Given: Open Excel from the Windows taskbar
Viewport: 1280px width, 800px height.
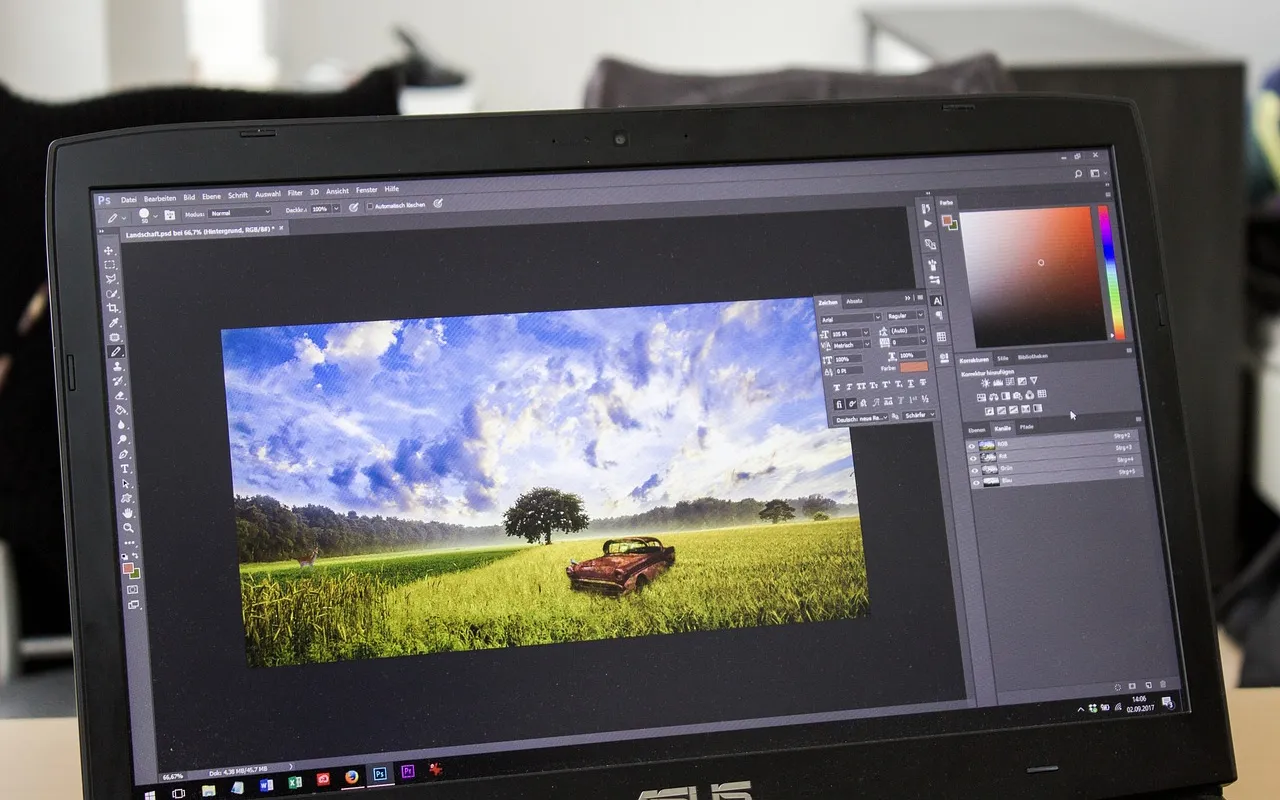Looking at the screenshot, I should tap(295, 782).
